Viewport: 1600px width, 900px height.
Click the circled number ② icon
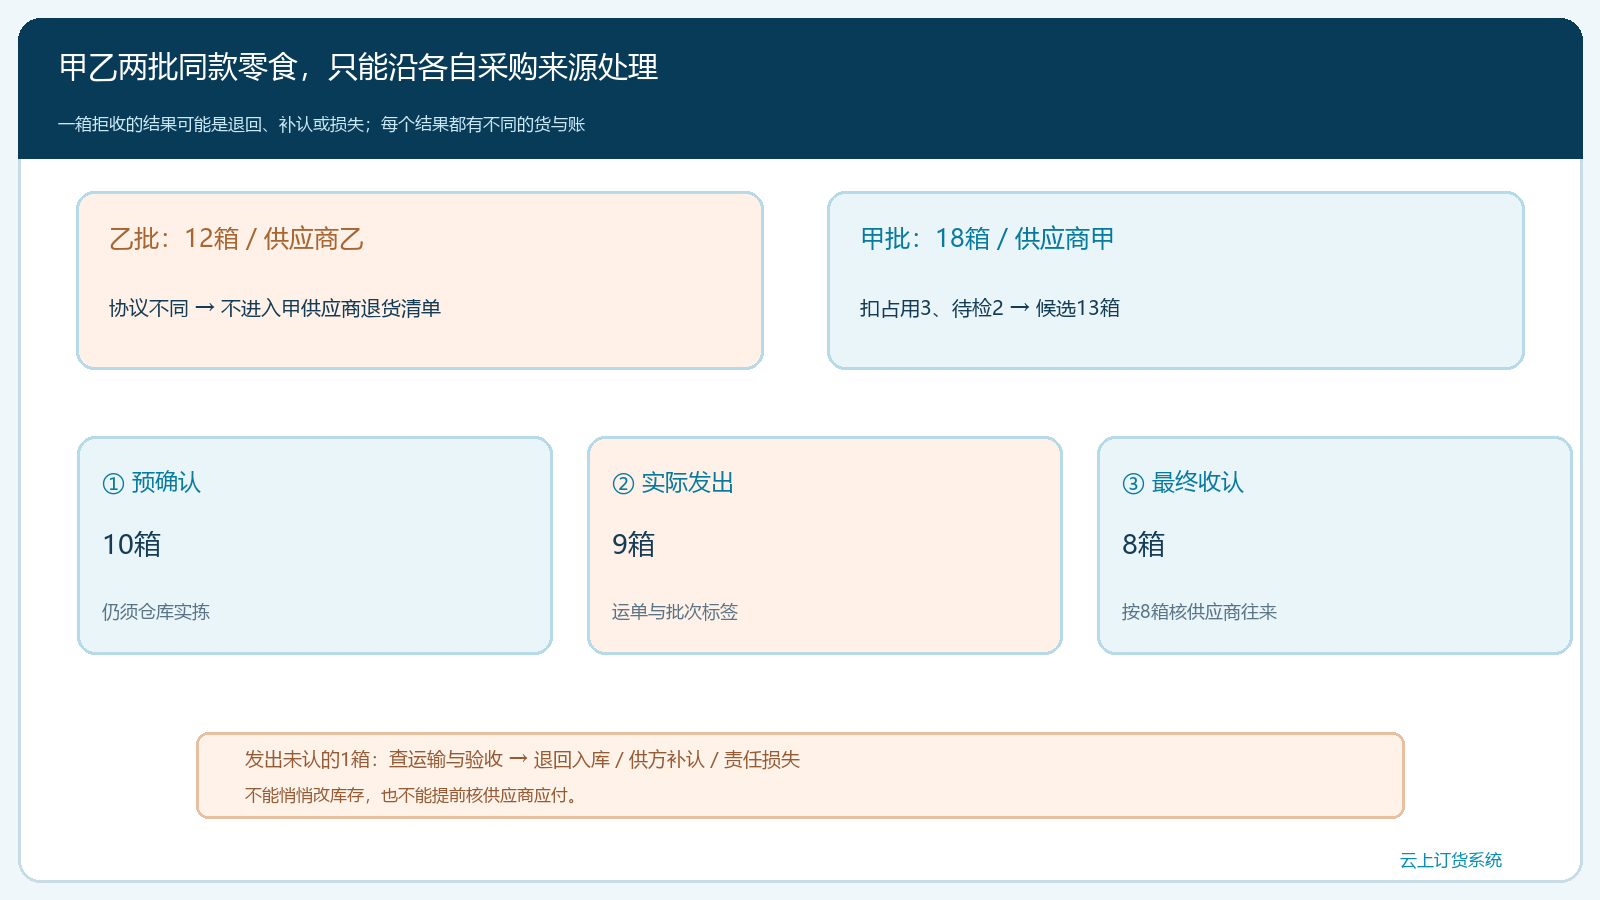(x=623, y=484)
